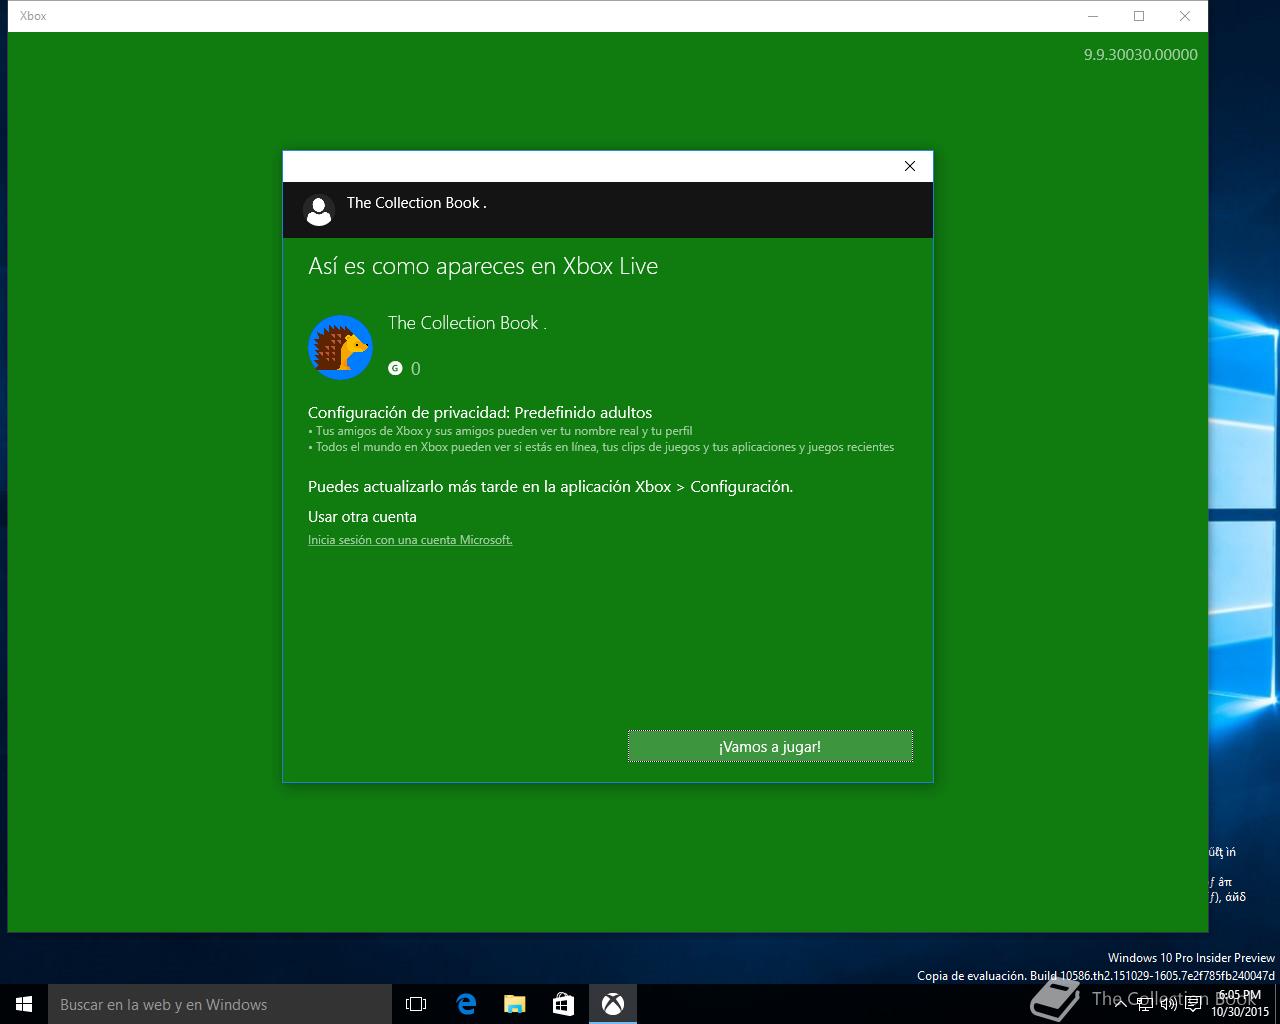
Task: Click the Gamerscore value 0
Action: coord(416,369)
